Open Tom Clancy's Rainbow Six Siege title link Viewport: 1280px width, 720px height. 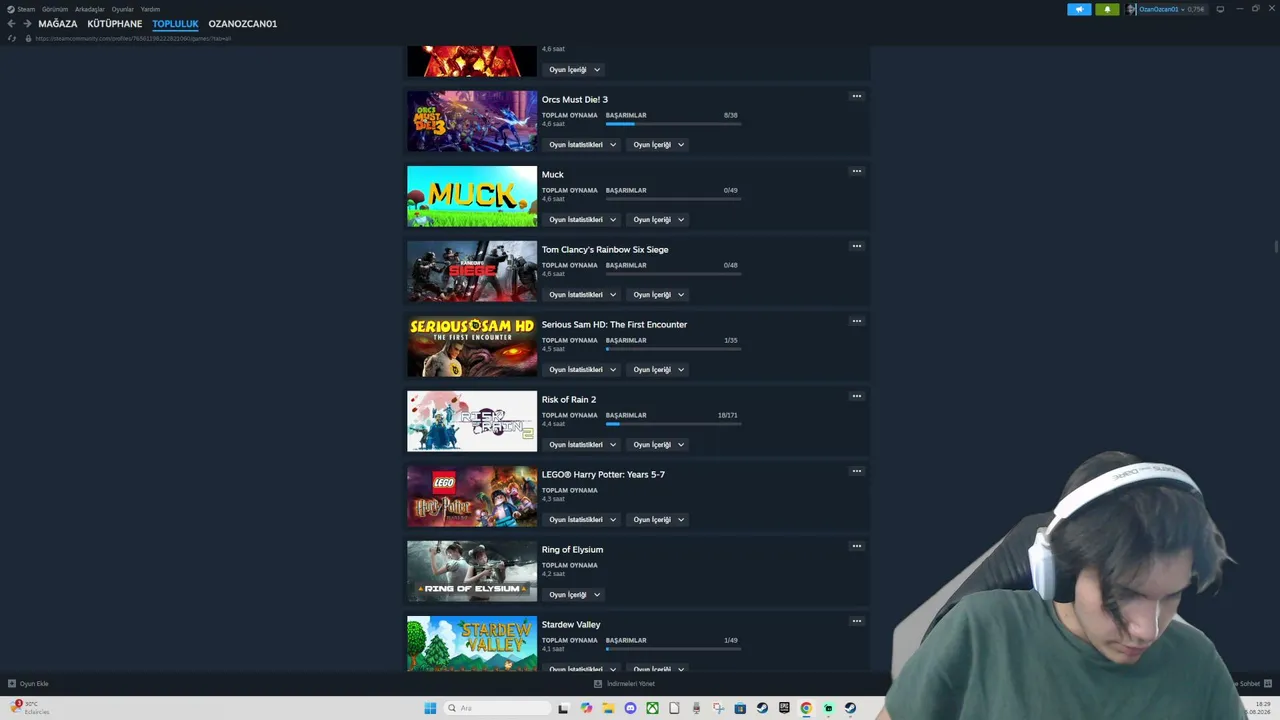tap(605, 250)
